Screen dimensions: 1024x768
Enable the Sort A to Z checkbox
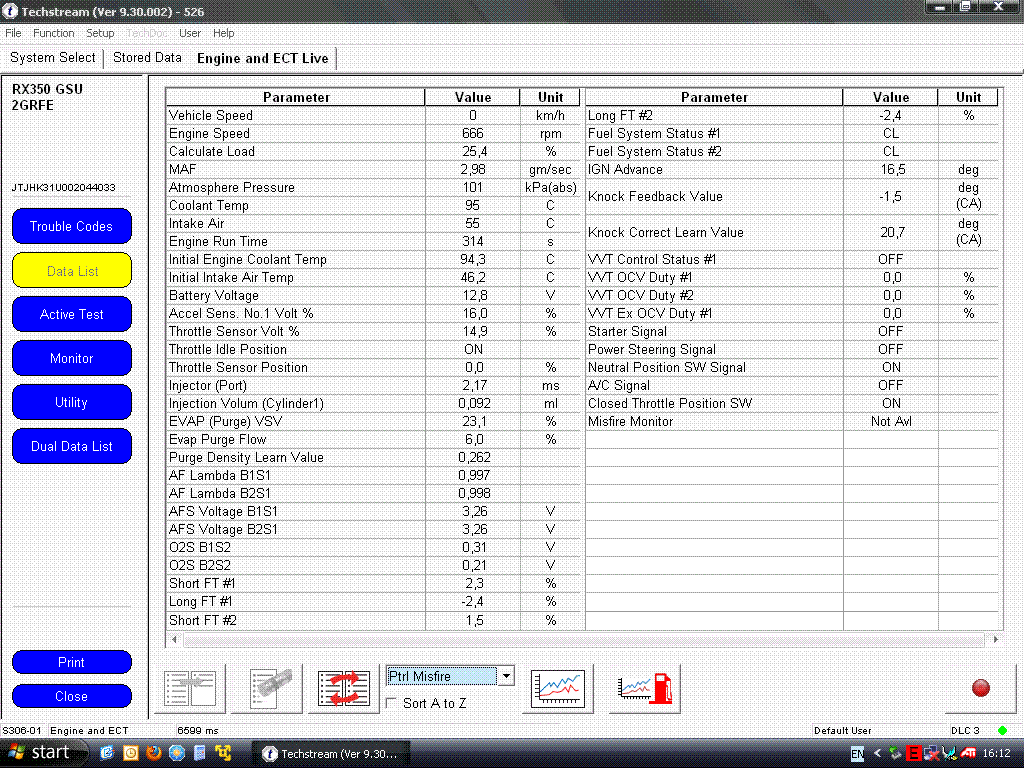point(392,703)
